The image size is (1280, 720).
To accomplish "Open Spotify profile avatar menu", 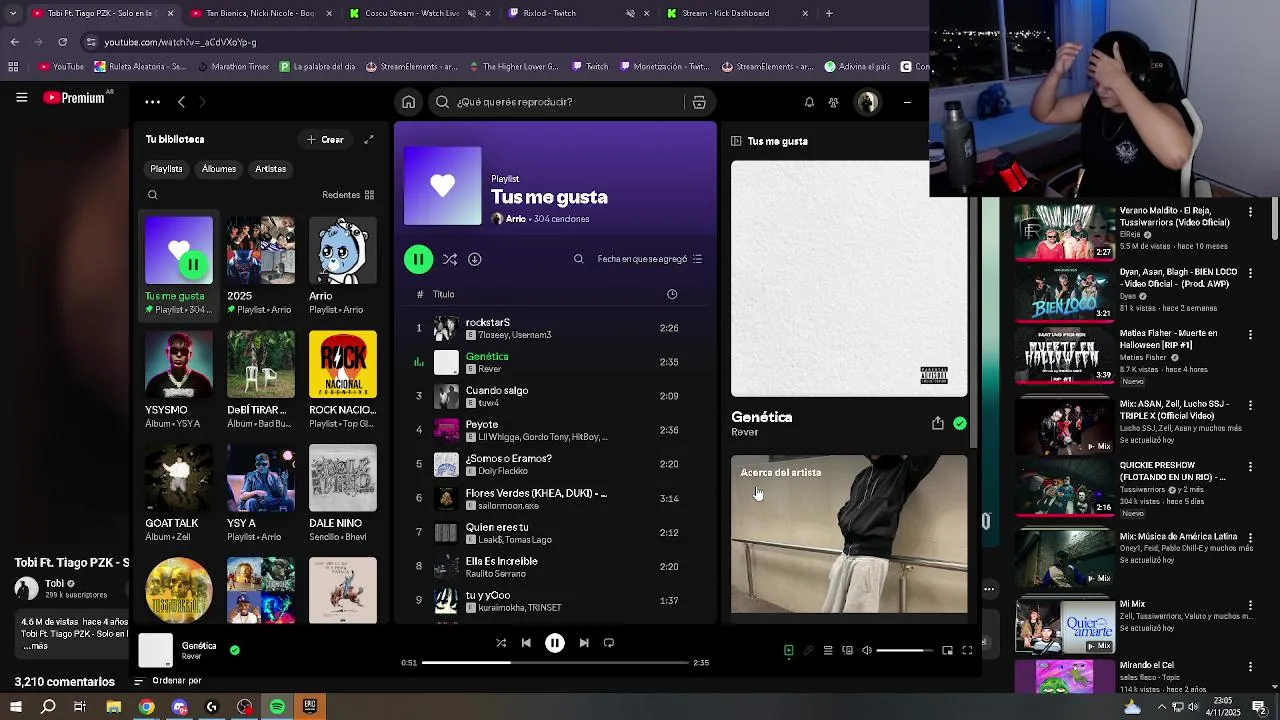I will point(868,102).
